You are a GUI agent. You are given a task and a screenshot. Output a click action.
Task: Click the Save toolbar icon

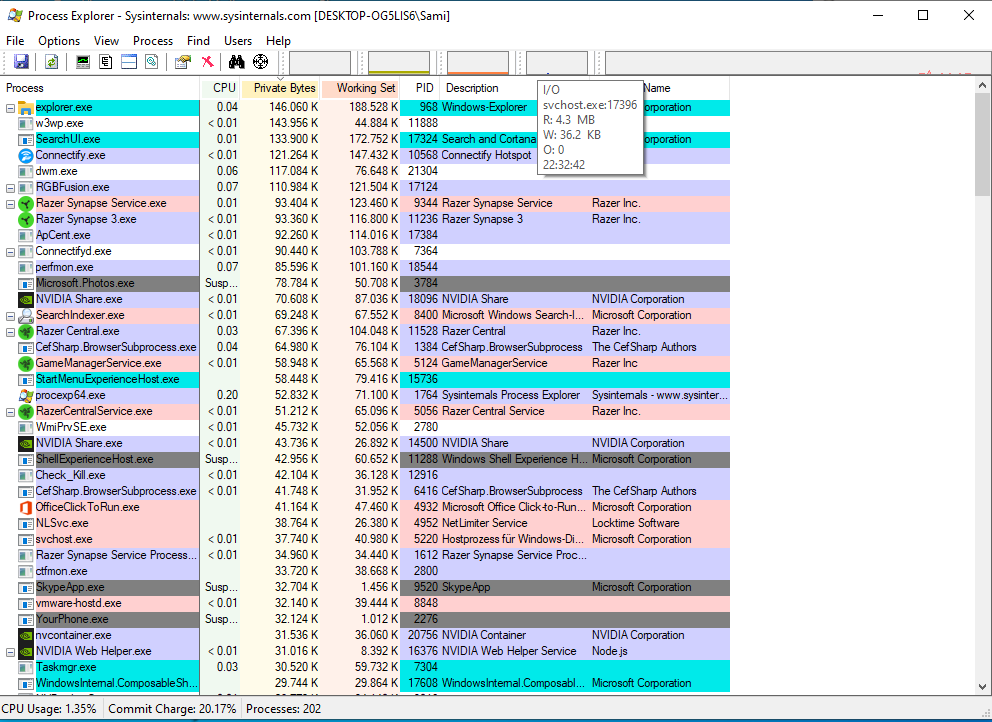(x=22, y=61)
